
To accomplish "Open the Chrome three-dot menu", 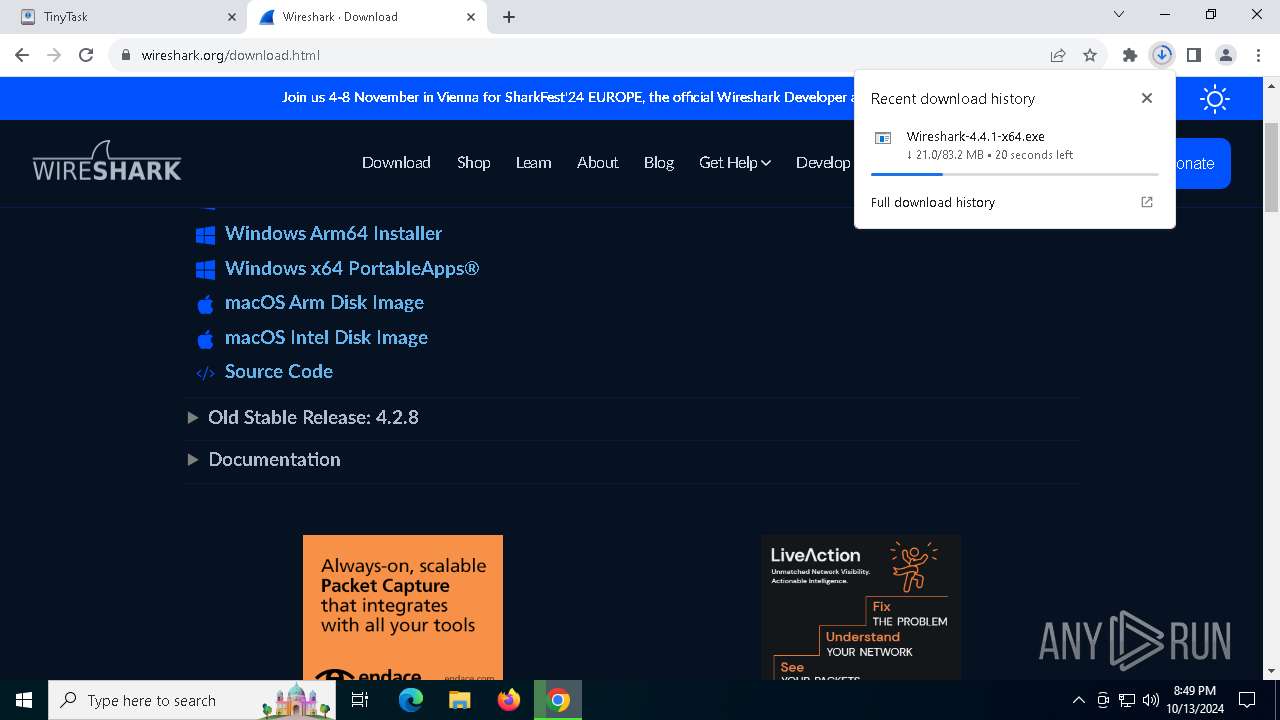I will tap(1257, 55).
